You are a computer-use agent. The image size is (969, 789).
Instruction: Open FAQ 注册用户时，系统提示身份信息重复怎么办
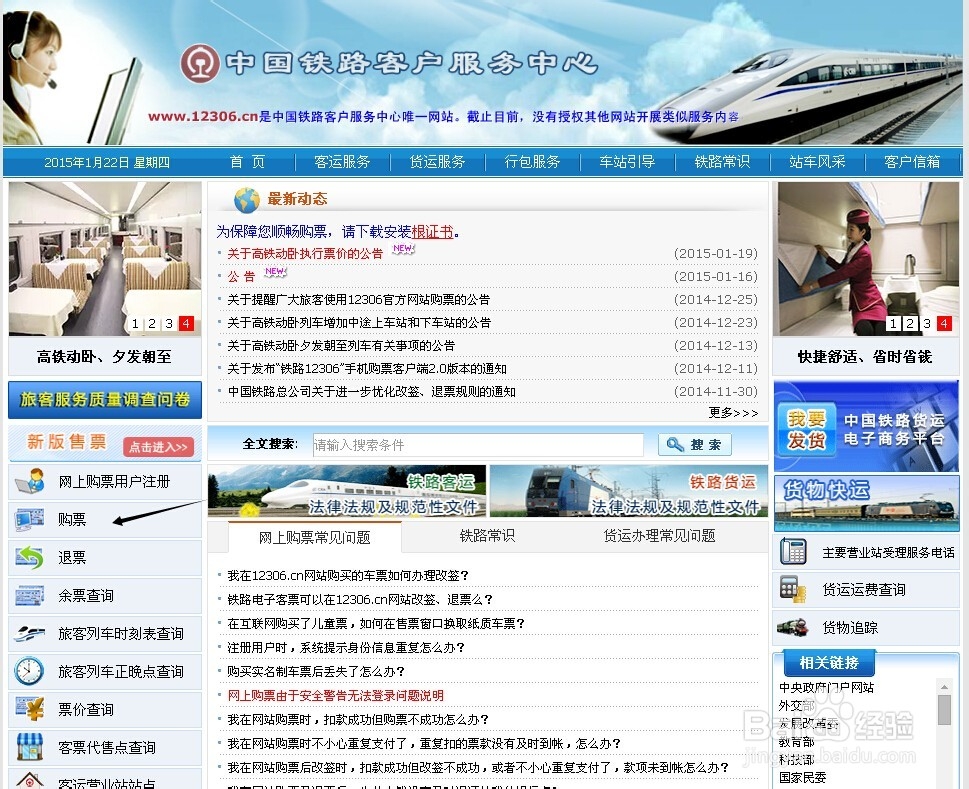pos(346,648)
